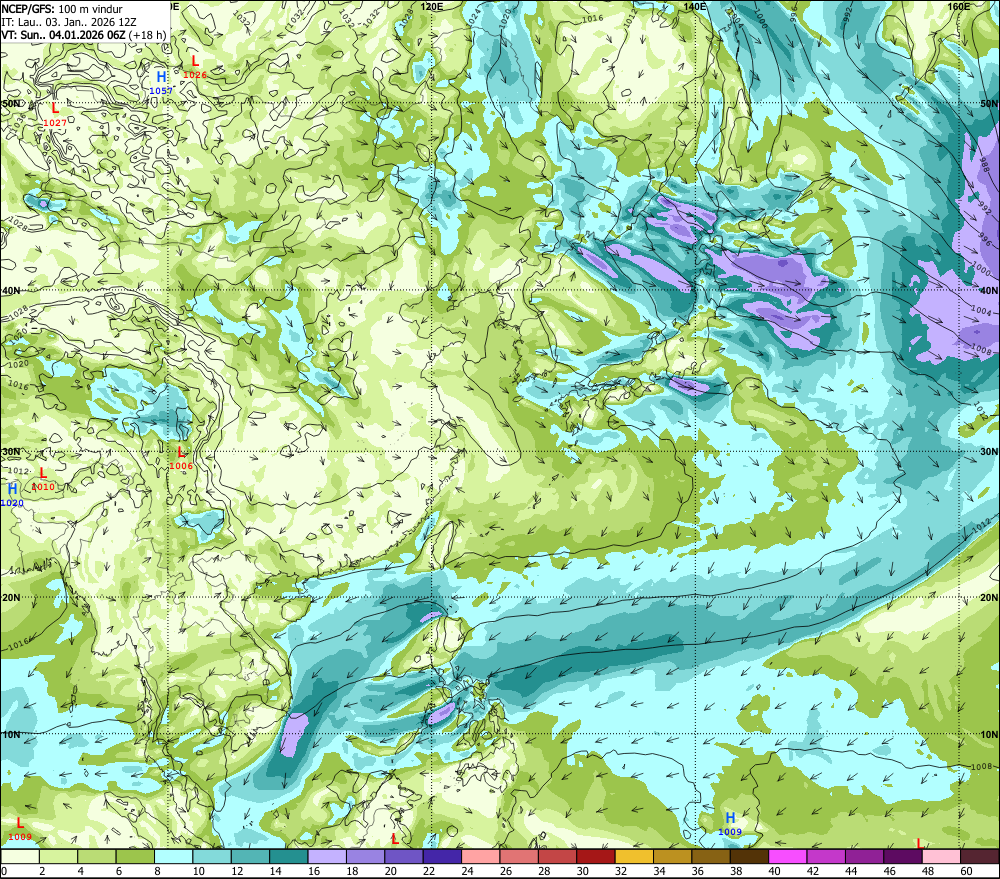Click the red L 1010 low-pressure marker

point(43,479)
